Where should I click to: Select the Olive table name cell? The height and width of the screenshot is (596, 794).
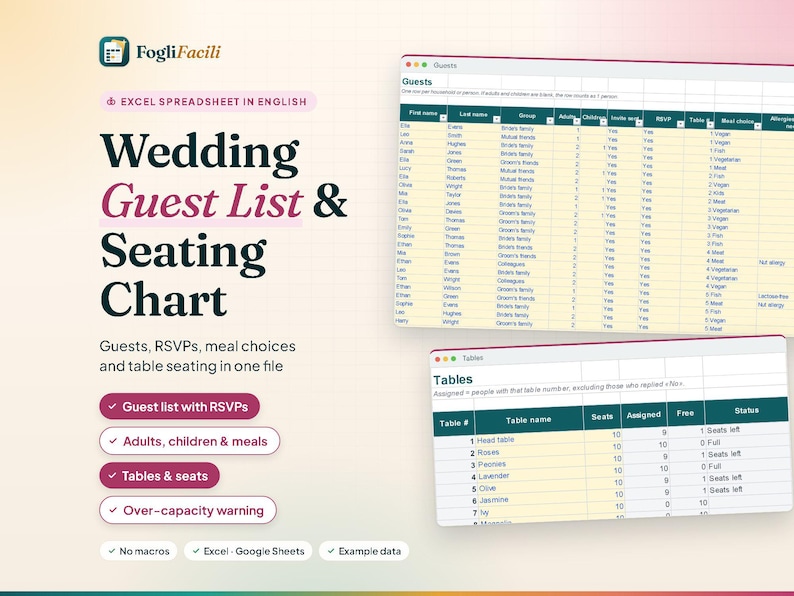tap(532, 488)
